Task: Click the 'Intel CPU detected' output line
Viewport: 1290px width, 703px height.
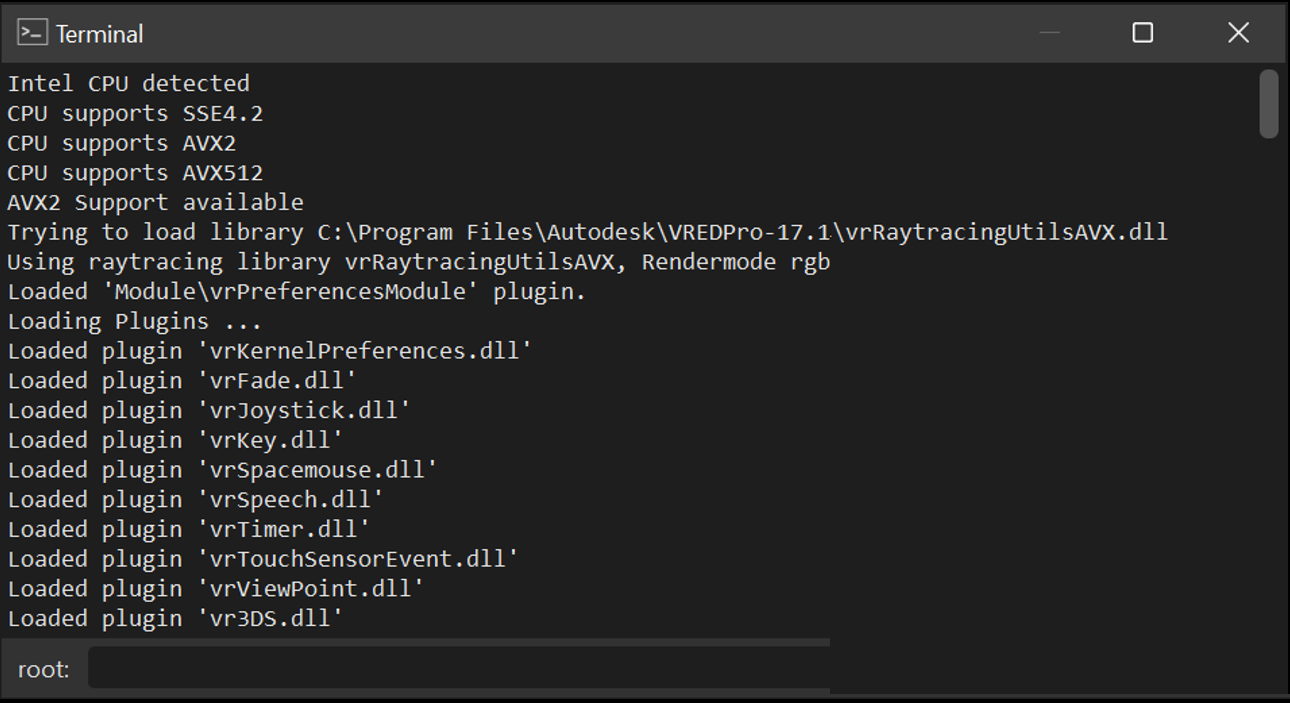Action: pos(128,83)
